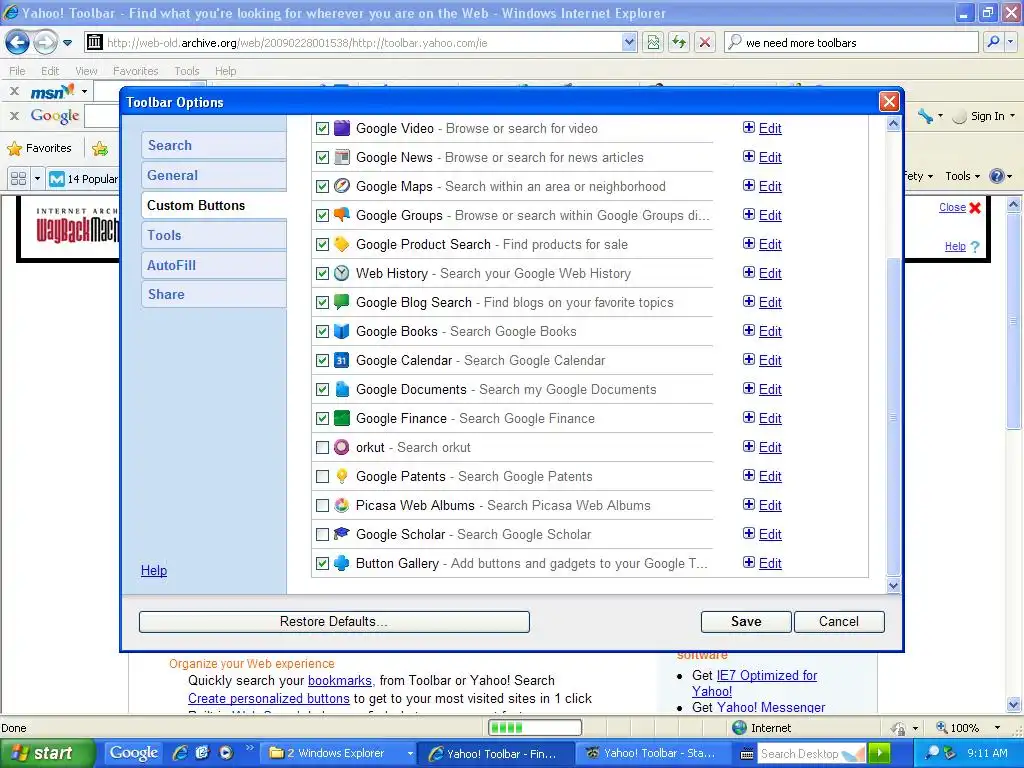Click the orkut icon

pyautogui.click(x=342, y=447)
